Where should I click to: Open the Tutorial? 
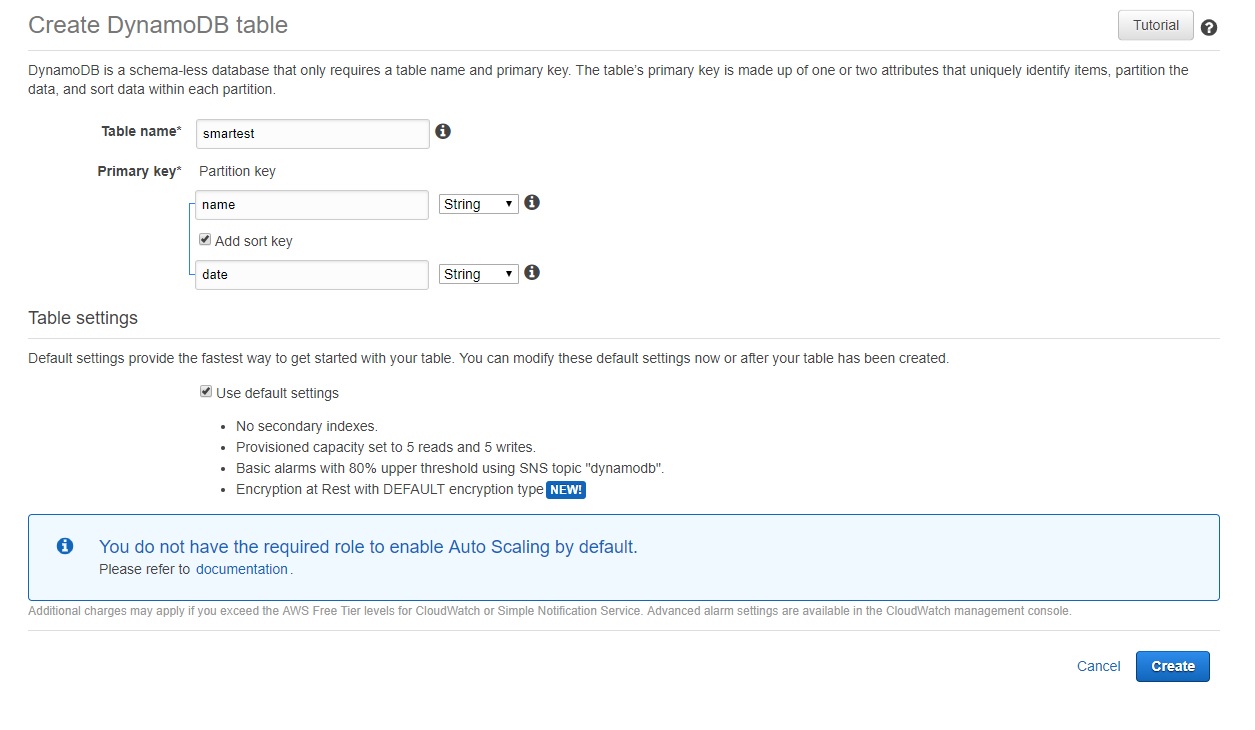pyautogui.click(x=1155, y=25)
